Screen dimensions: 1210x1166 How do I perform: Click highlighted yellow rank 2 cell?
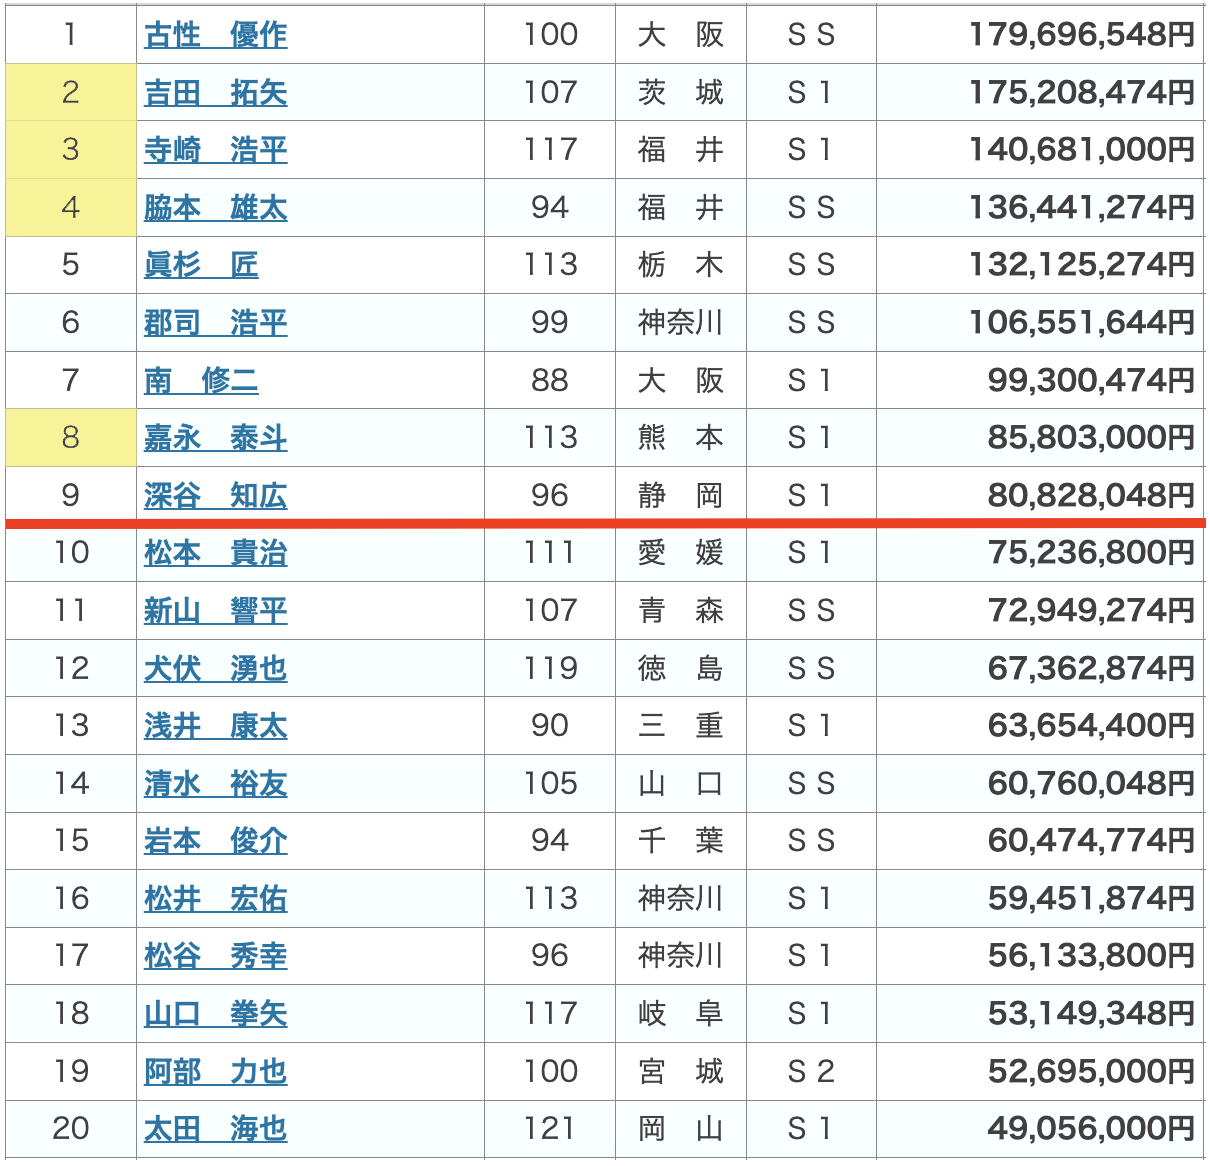pyautogui.click(x=70, y=93)
